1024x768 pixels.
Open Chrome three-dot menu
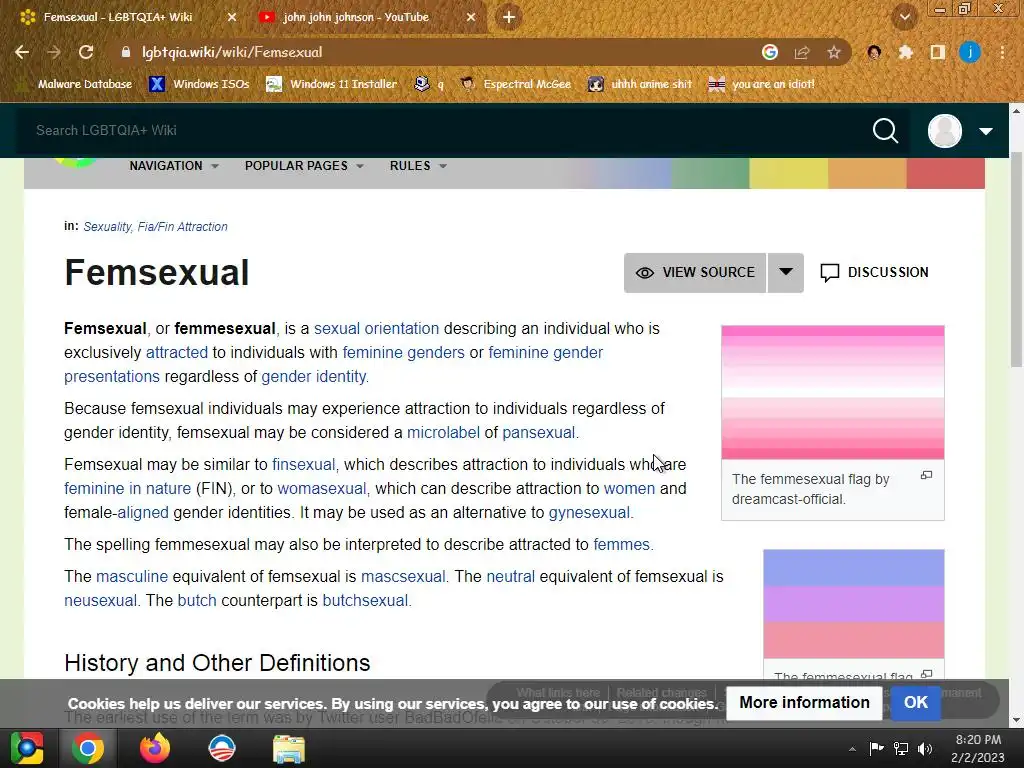tap(1002, 52)
